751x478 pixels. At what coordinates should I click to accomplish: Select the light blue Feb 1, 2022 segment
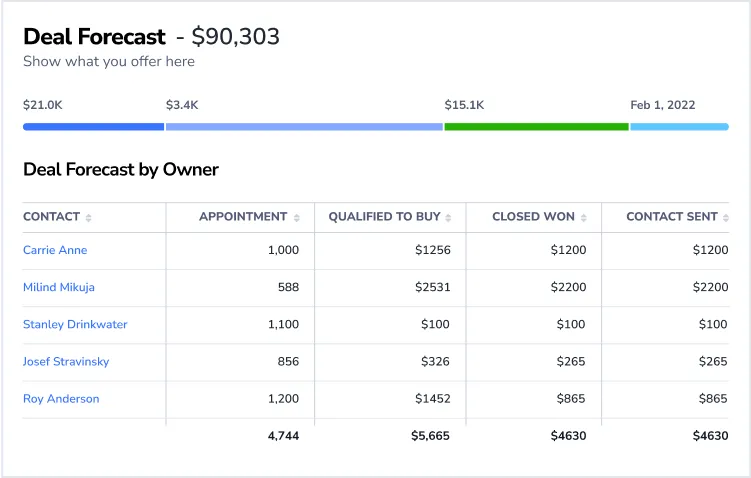coord(679,127)
